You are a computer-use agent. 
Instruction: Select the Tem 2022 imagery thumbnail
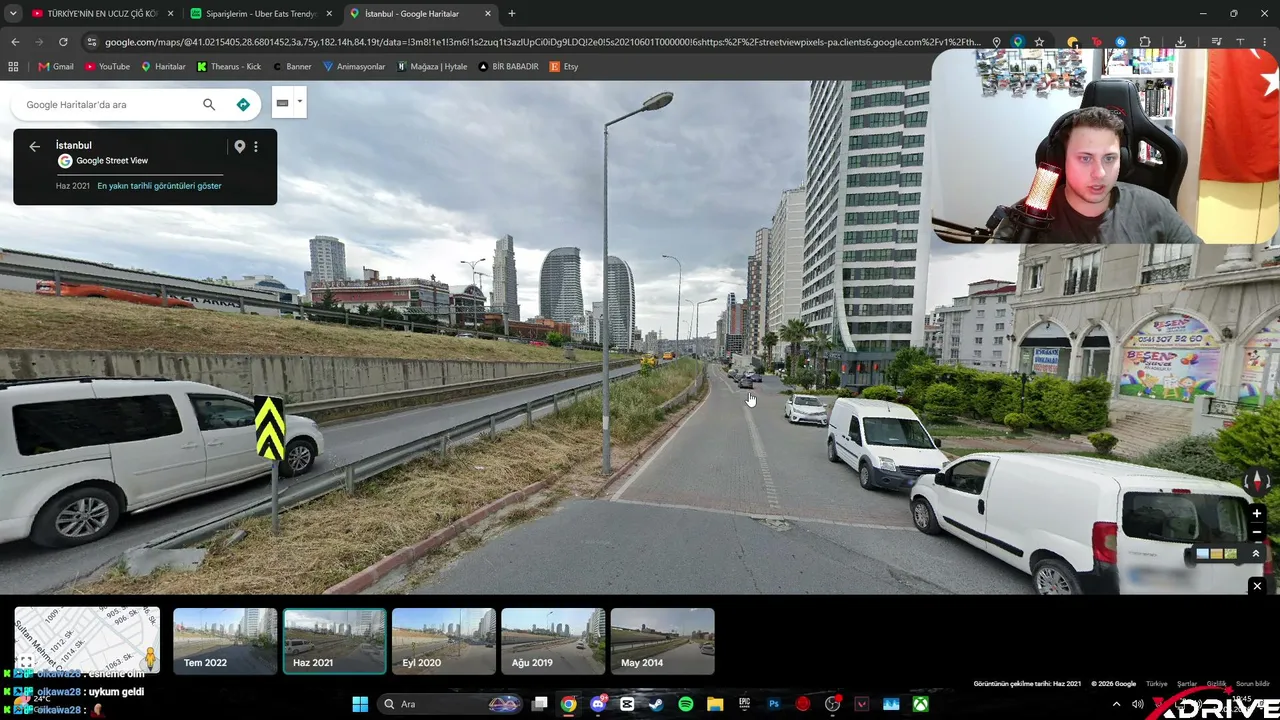click(225, 641)
